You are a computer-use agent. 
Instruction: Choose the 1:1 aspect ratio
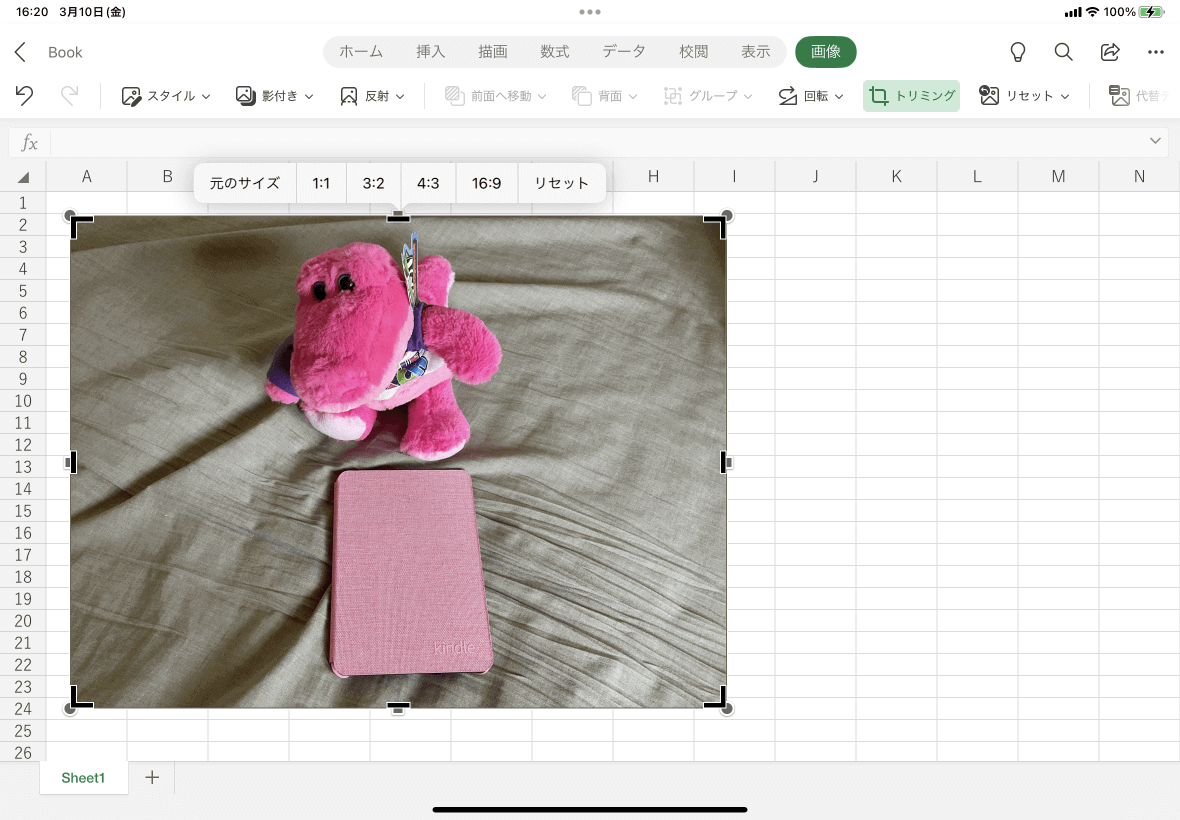pos(321,183)
